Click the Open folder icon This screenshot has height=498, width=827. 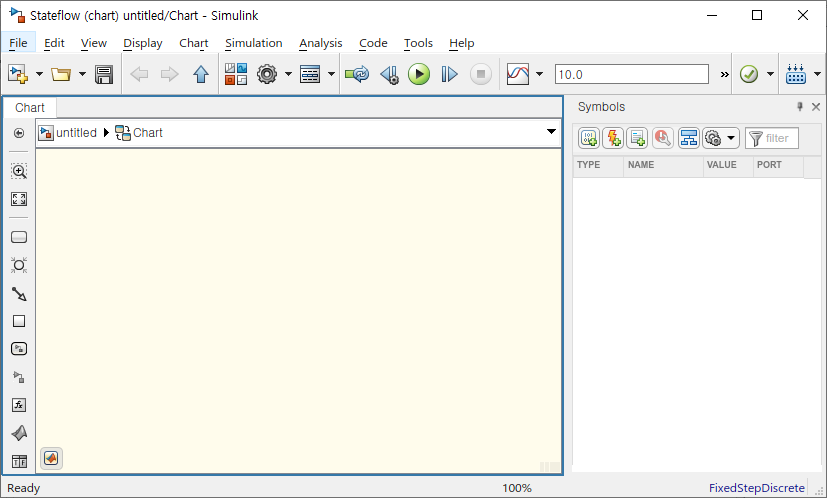click(x=61, y=74)
